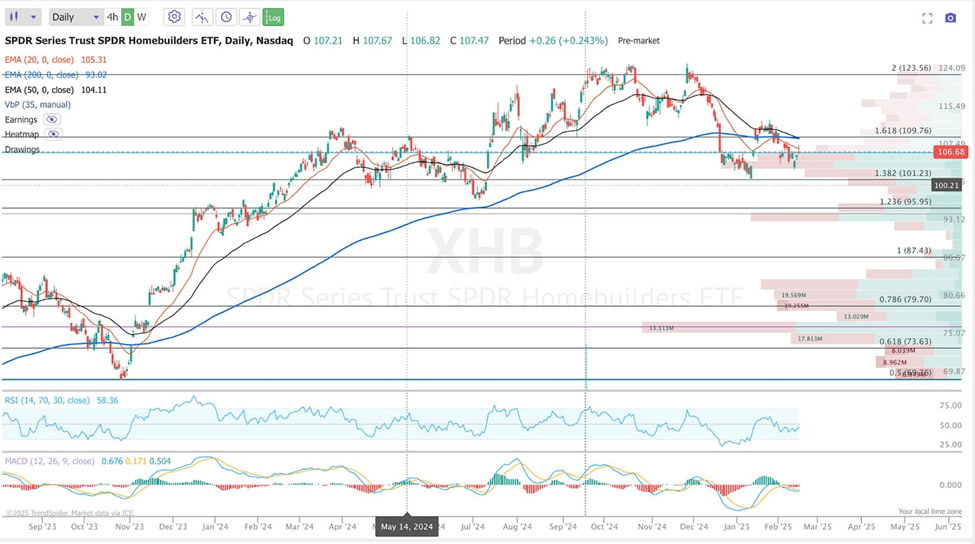975x544 pixels.
Task: Switch to the 4h timeframe
Action: (112, 17)
